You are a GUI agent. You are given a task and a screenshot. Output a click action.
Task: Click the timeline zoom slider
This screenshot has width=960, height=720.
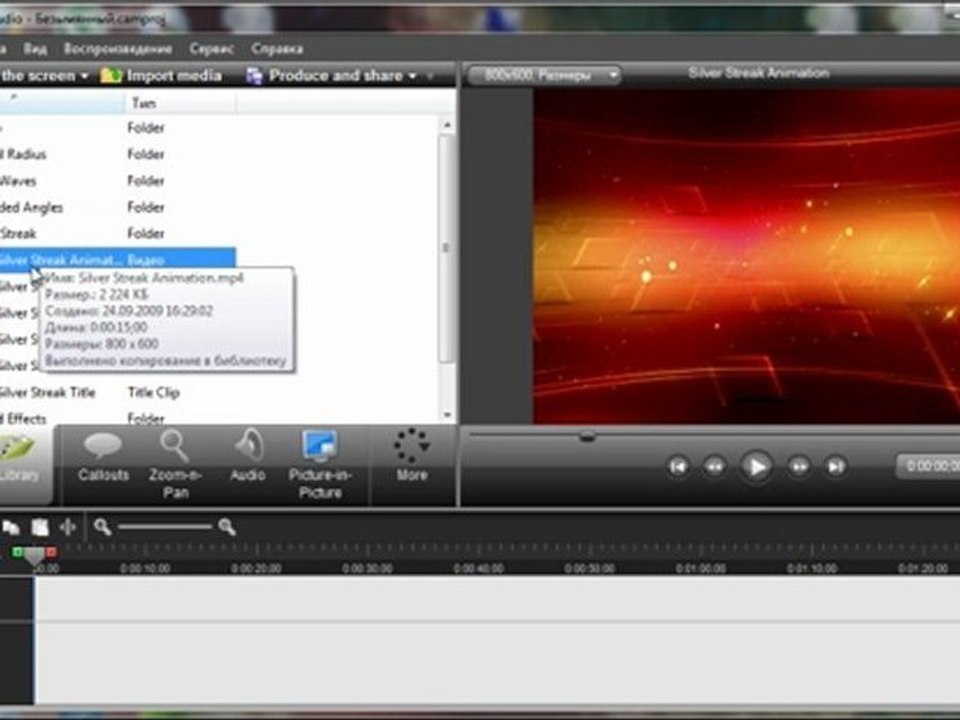tap(165, 527)
